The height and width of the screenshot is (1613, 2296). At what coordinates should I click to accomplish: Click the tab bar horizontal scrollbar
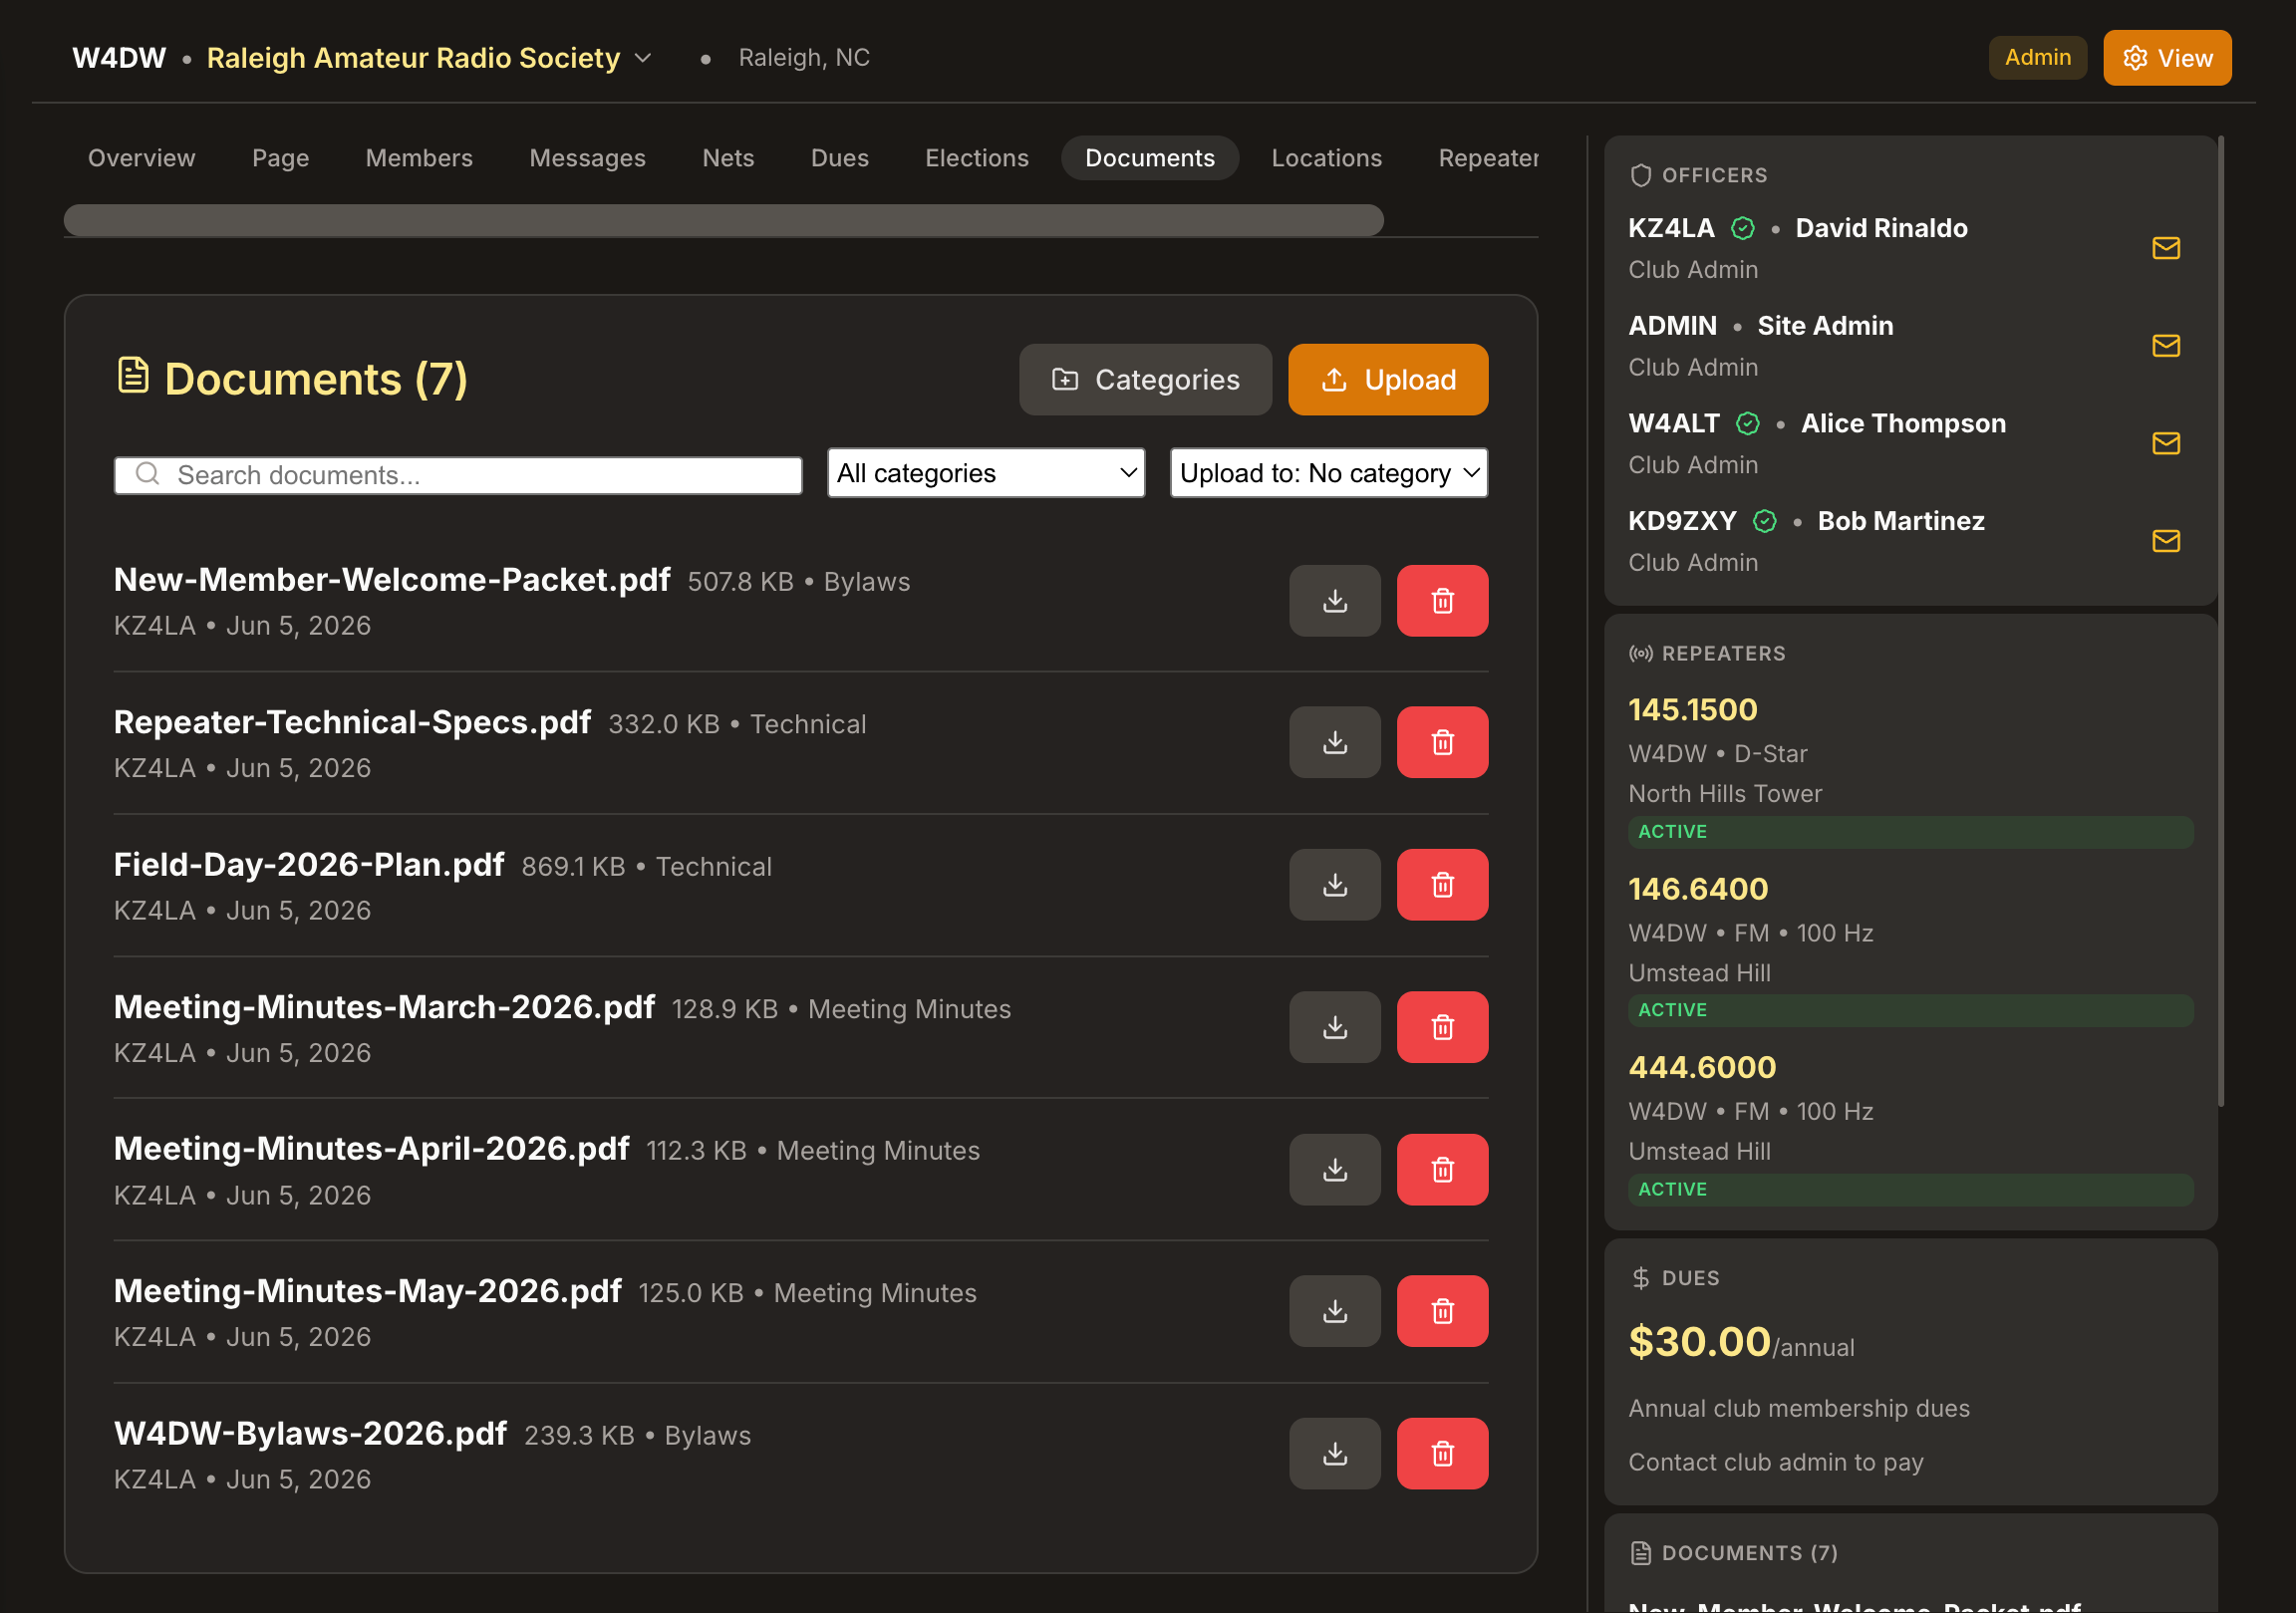pyautogui.click(x=723, y=220)
